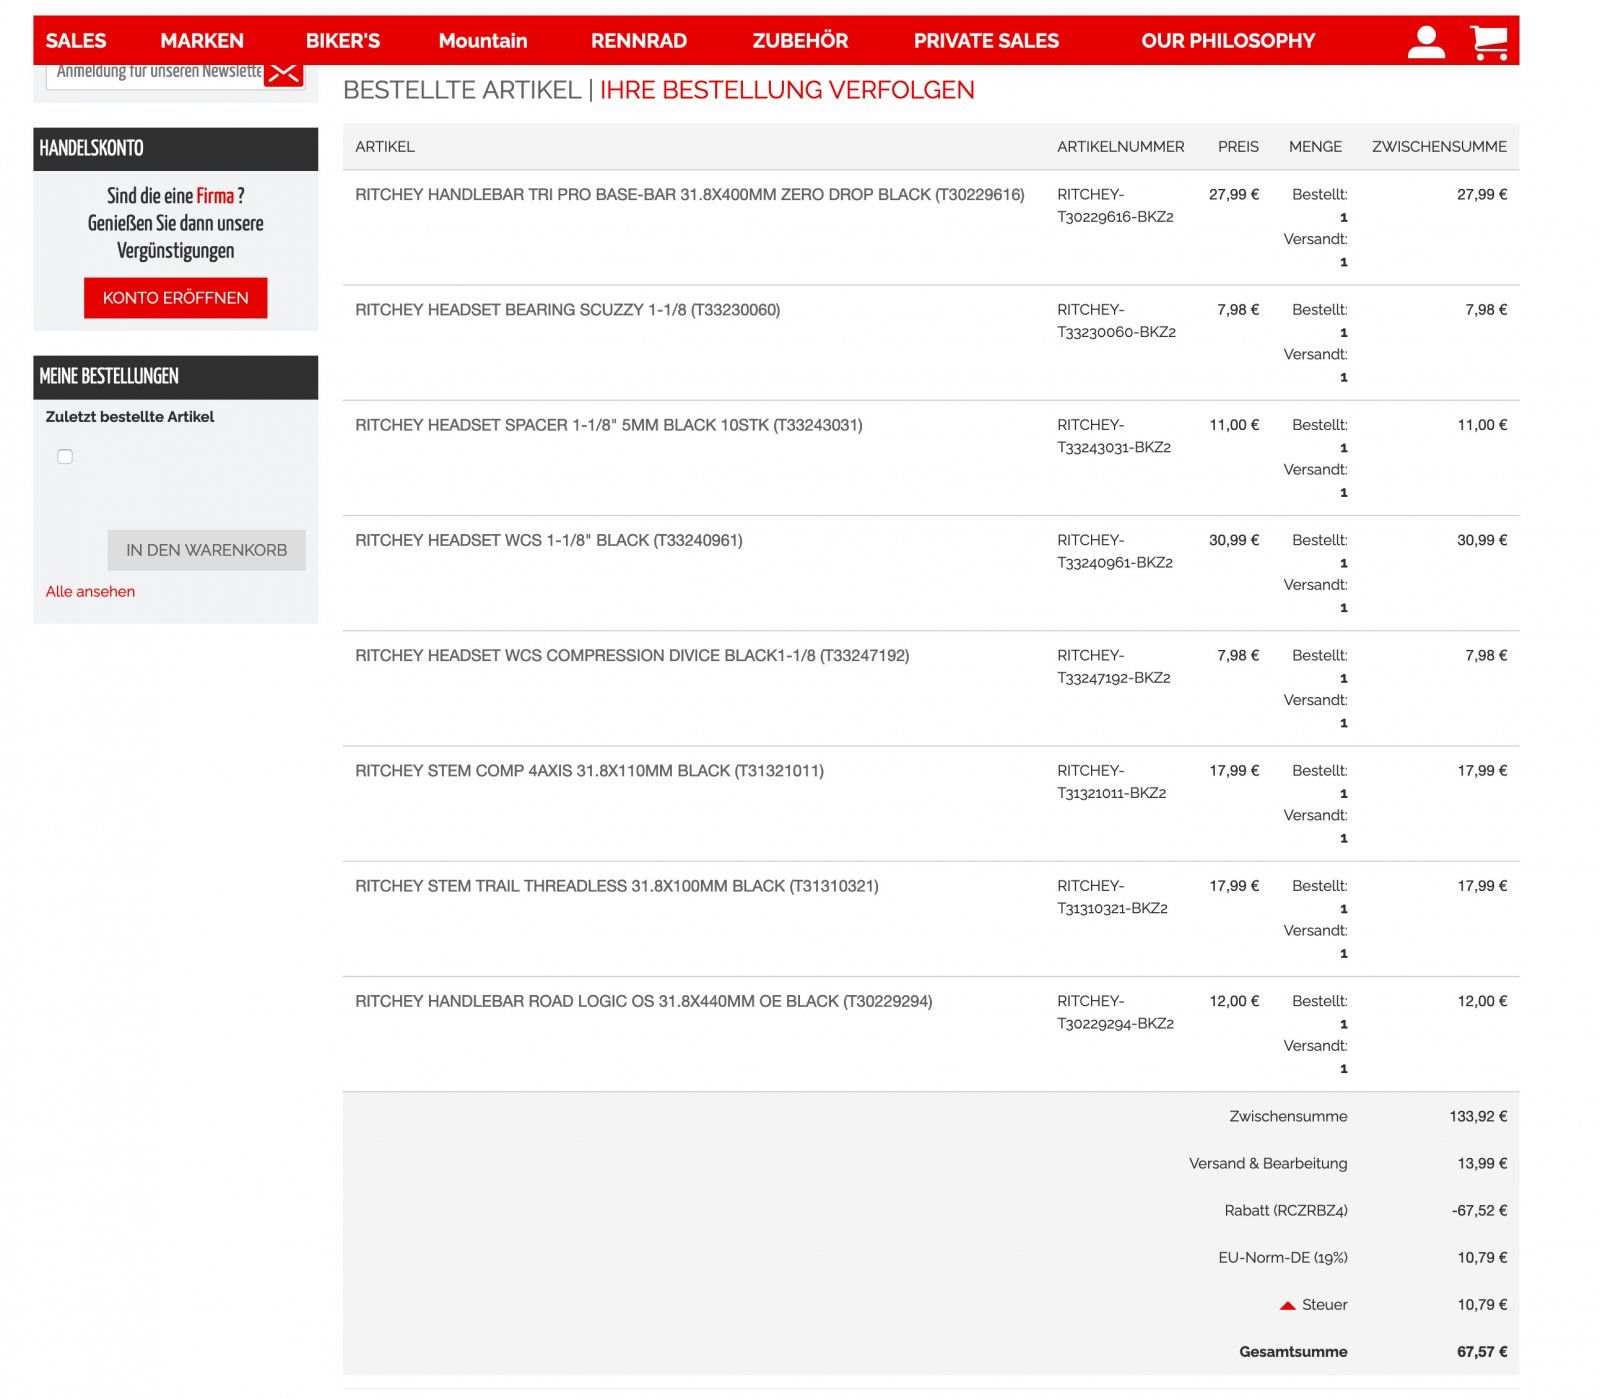Viewport: 1600px width, 1399px height.
Task: Open the BIKER'S menu
Action: click(x=342, y=41)
